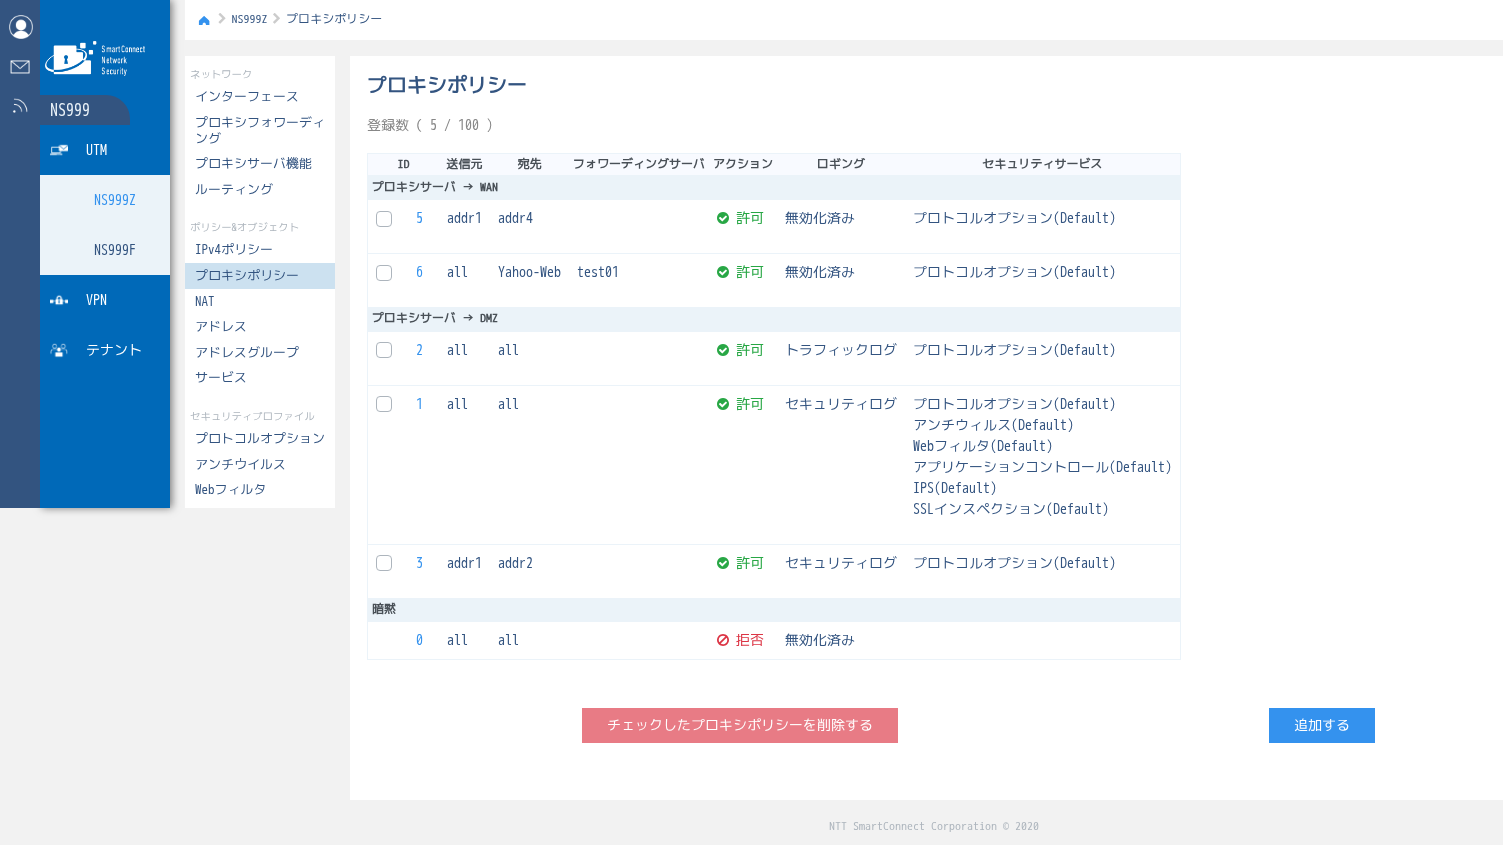Click the SmartConnect Network Security logo

tap(95, 59)
